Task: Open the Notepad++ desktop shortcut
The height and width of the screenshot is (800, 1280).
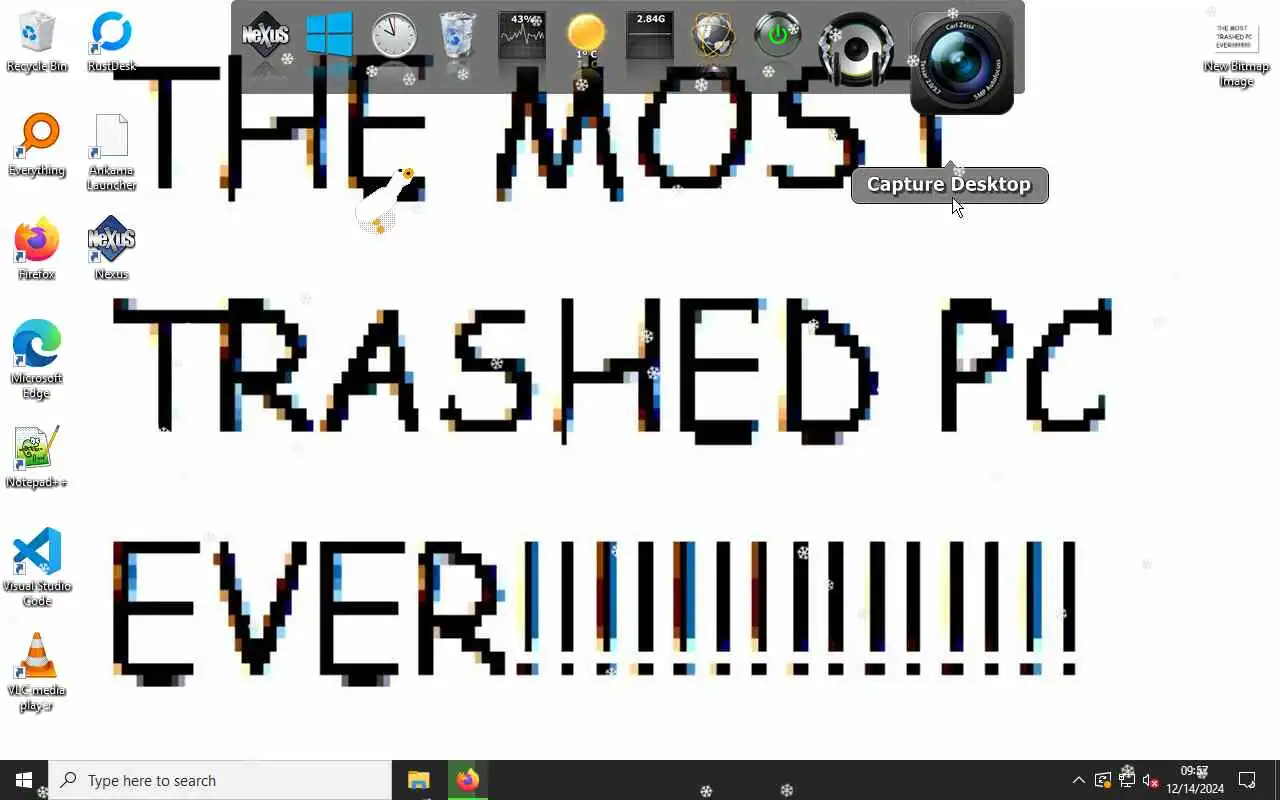Action: [37, 457]
